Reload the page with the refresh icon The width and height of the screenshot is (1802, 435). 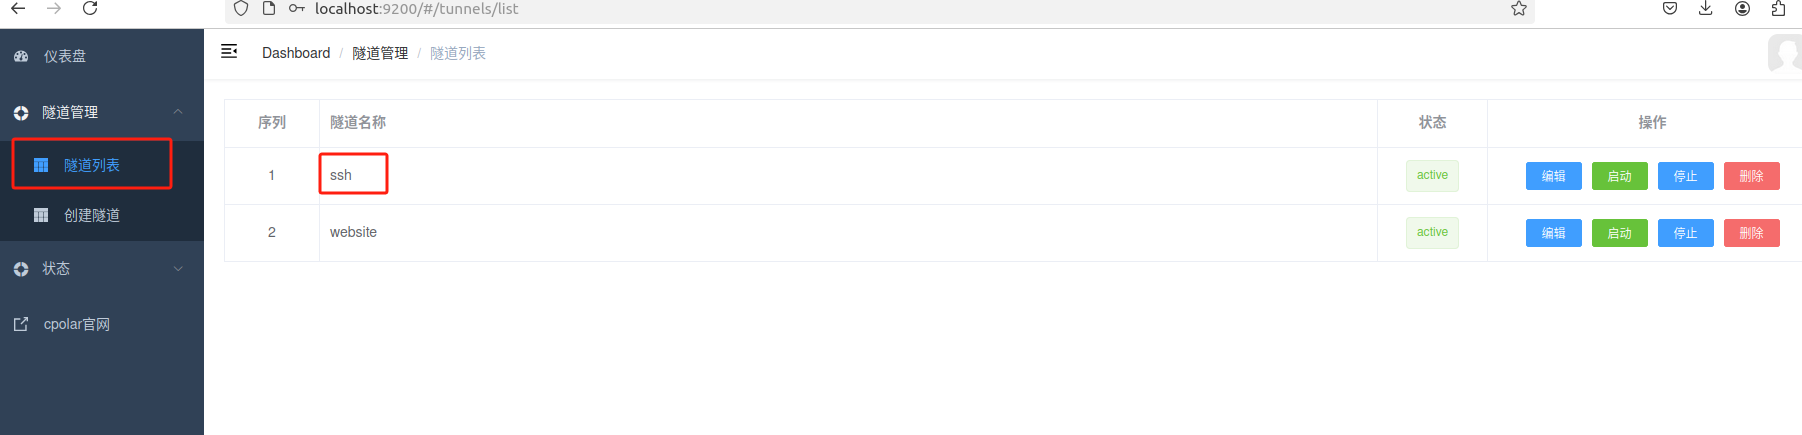click(x=90, y=9)
